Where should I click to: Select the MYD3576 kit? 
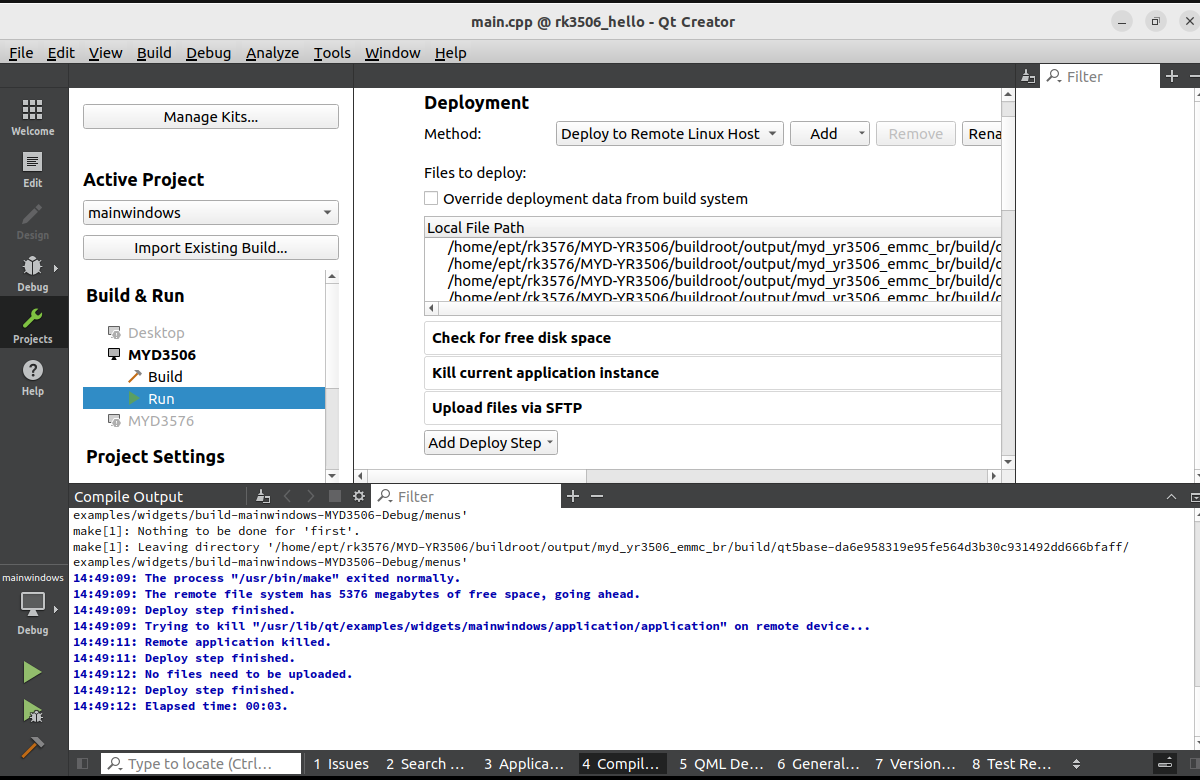[160, 421]
